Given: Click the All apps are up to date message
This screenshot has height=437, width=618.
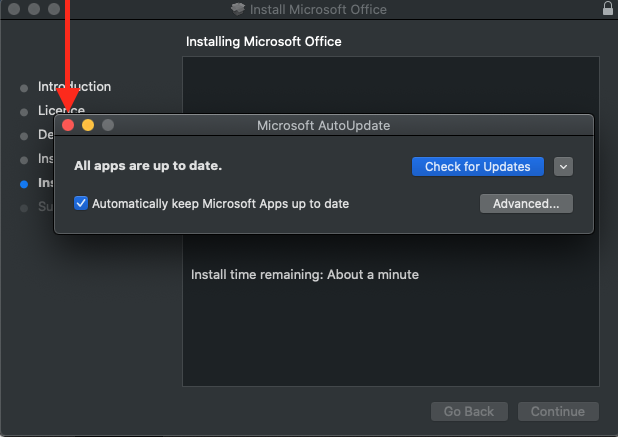Looking at the screenshot, I should (x=148, y=166).
